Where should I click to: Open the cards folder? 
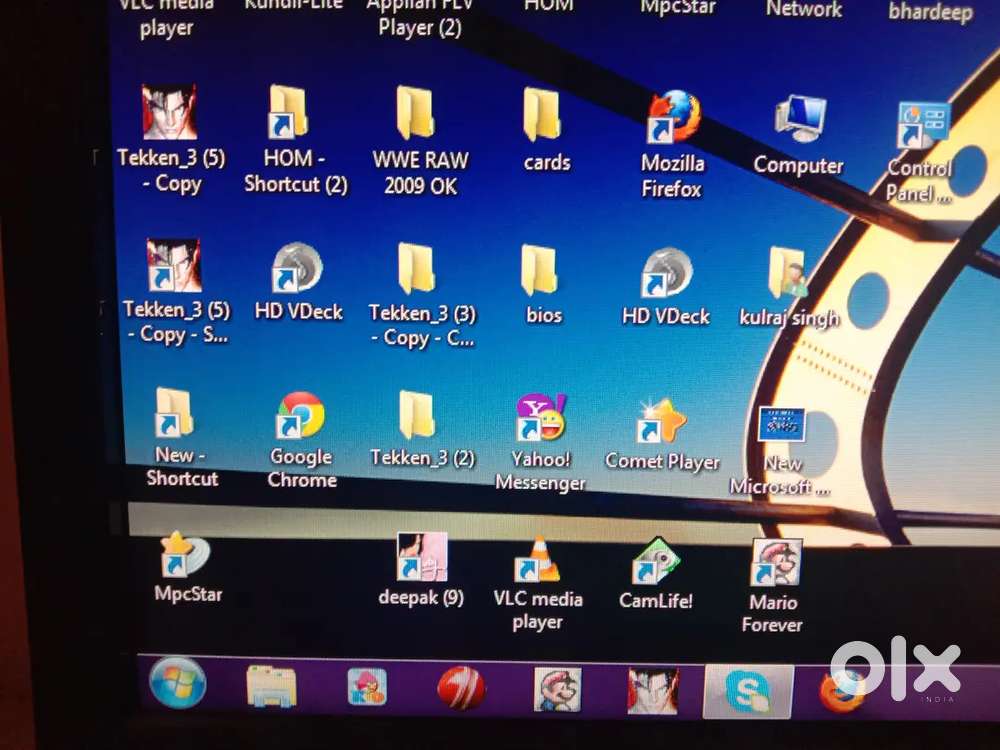click(x=544, y=120)
